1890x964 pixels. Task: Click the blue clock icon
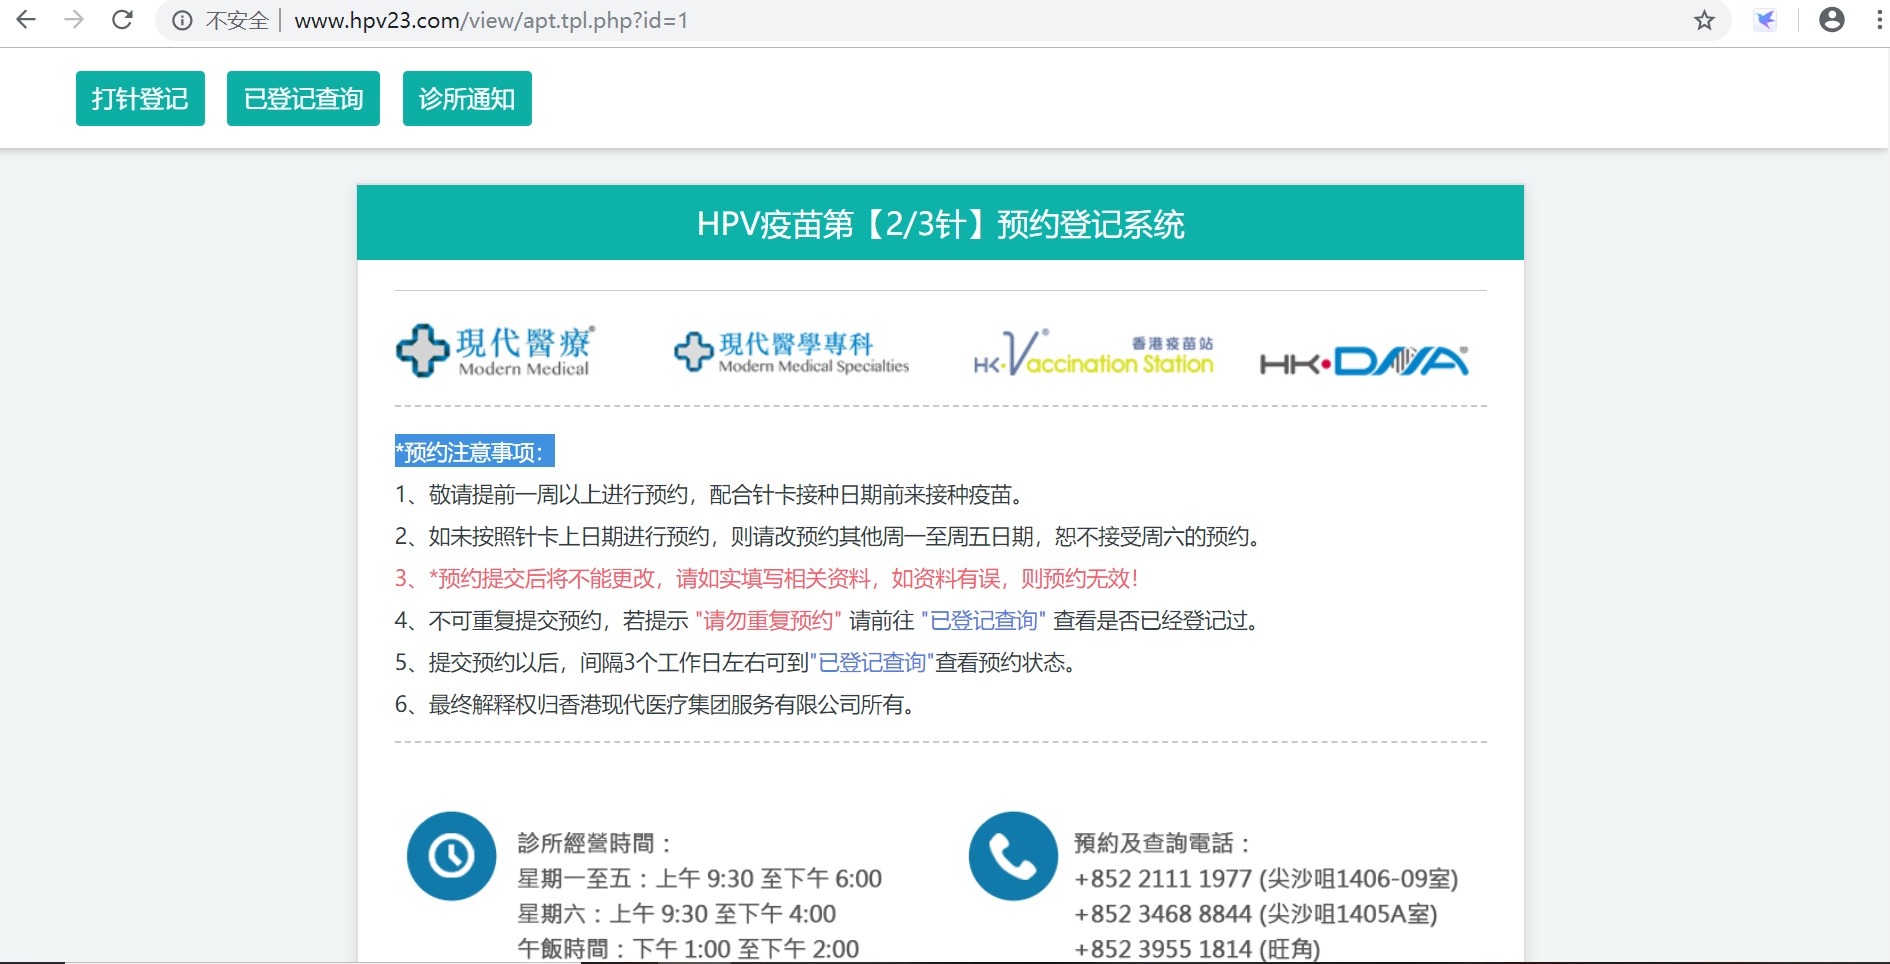pyautogui.click(x=451, y=856)
